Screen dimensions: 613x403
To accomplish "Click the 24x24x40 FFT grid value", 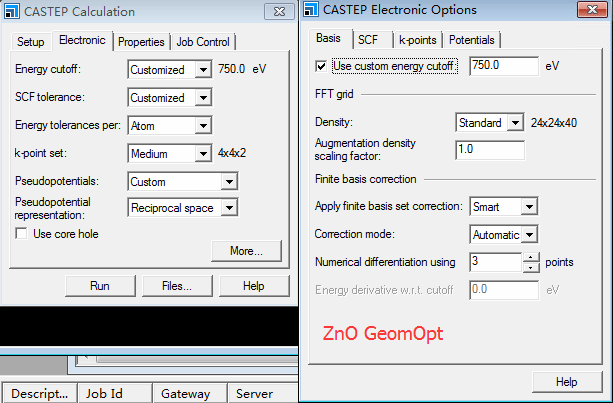I will [554, 123].
